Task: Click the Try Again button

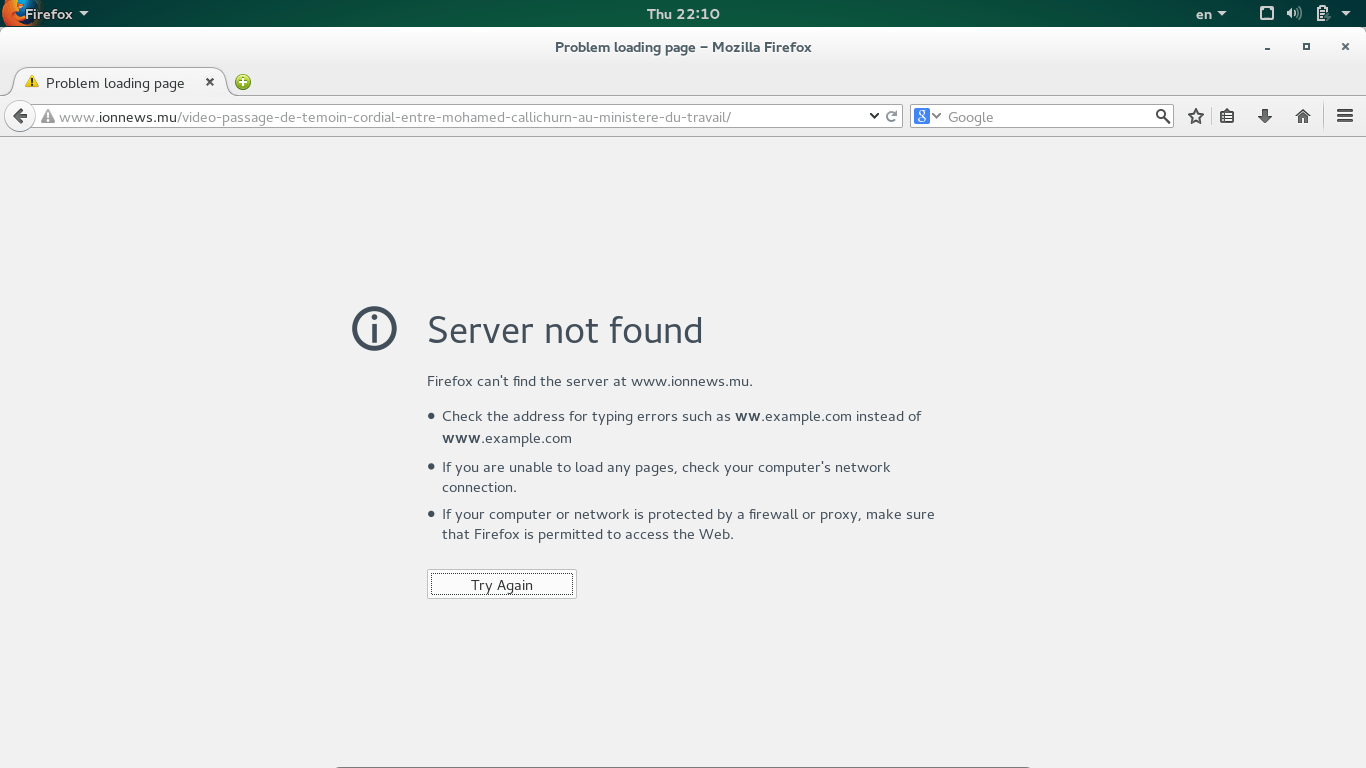Action: [x=502, y=585]
